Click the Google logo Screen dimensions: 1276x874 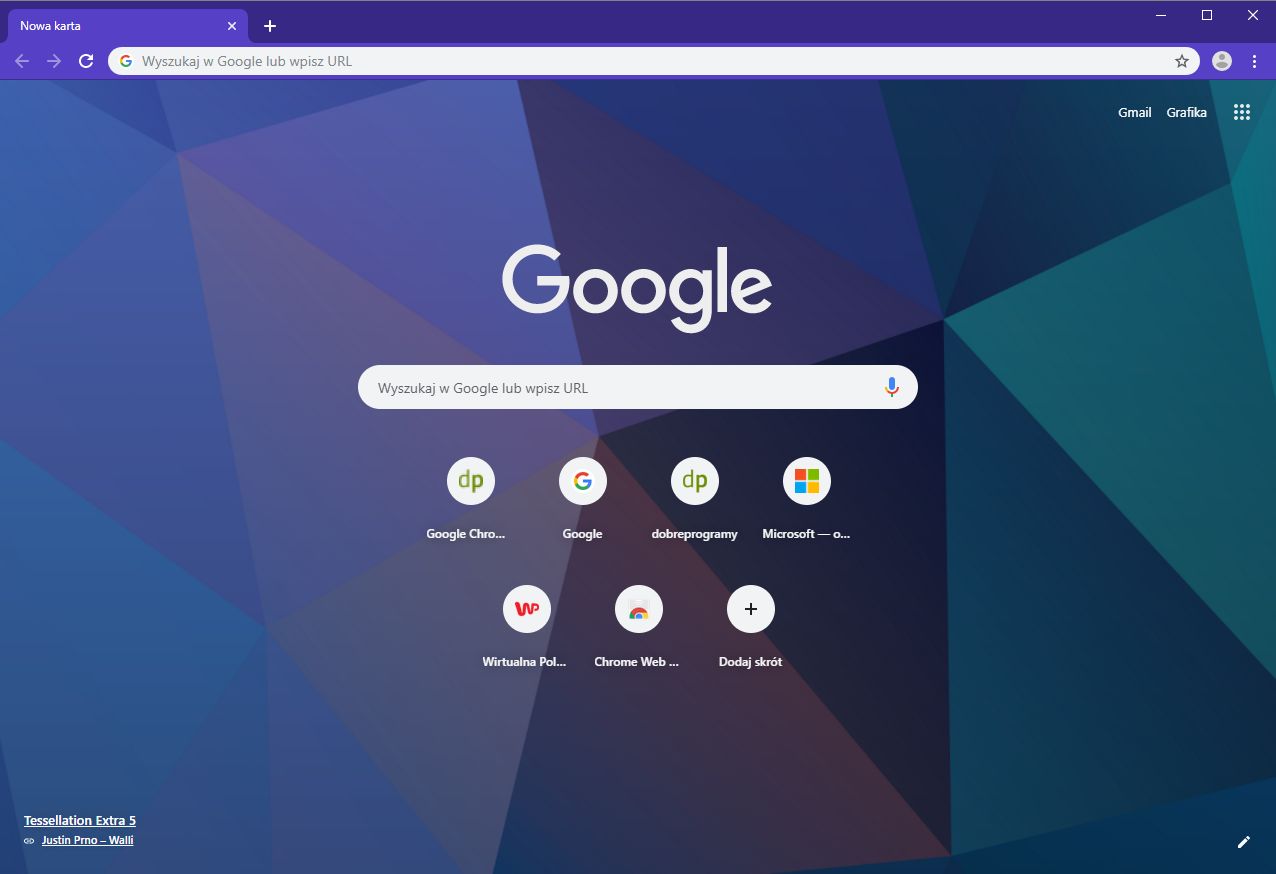pos(637,288)
